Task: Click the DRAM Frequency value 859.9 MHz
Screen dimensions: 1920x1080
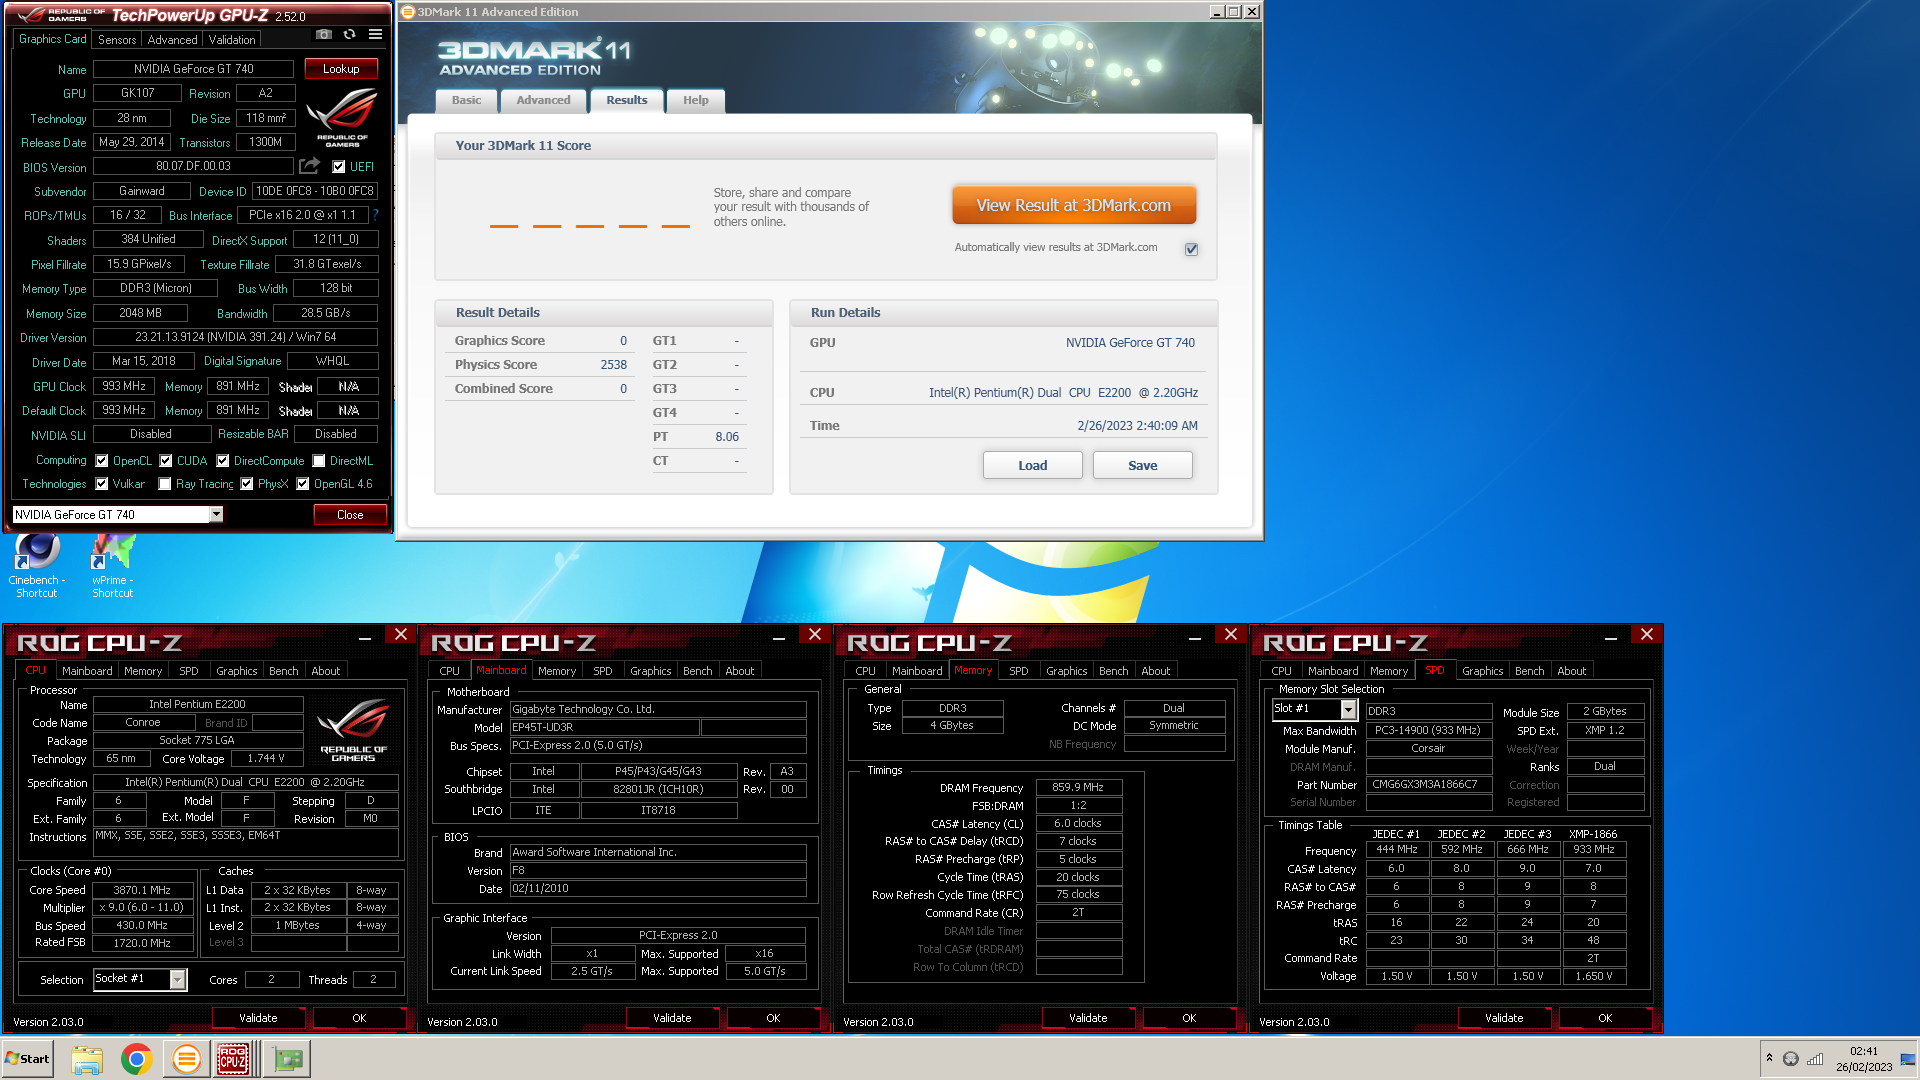Action: [x=1079, y=787]
